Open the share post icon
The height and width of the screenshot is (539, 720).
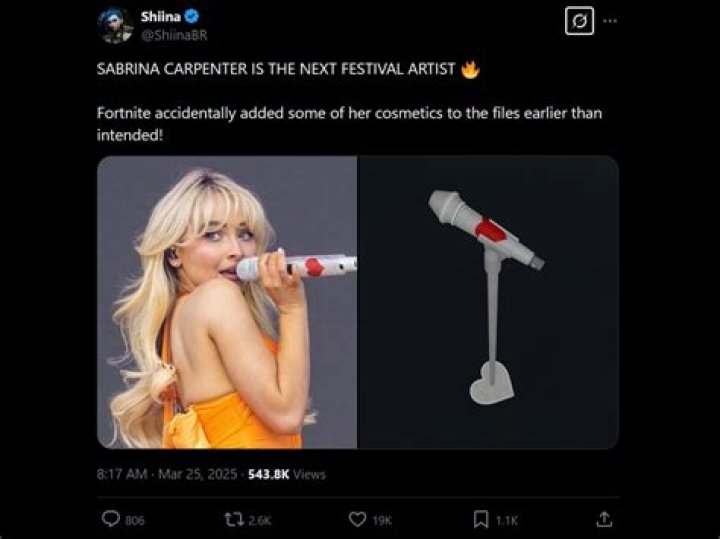(603, 519)
